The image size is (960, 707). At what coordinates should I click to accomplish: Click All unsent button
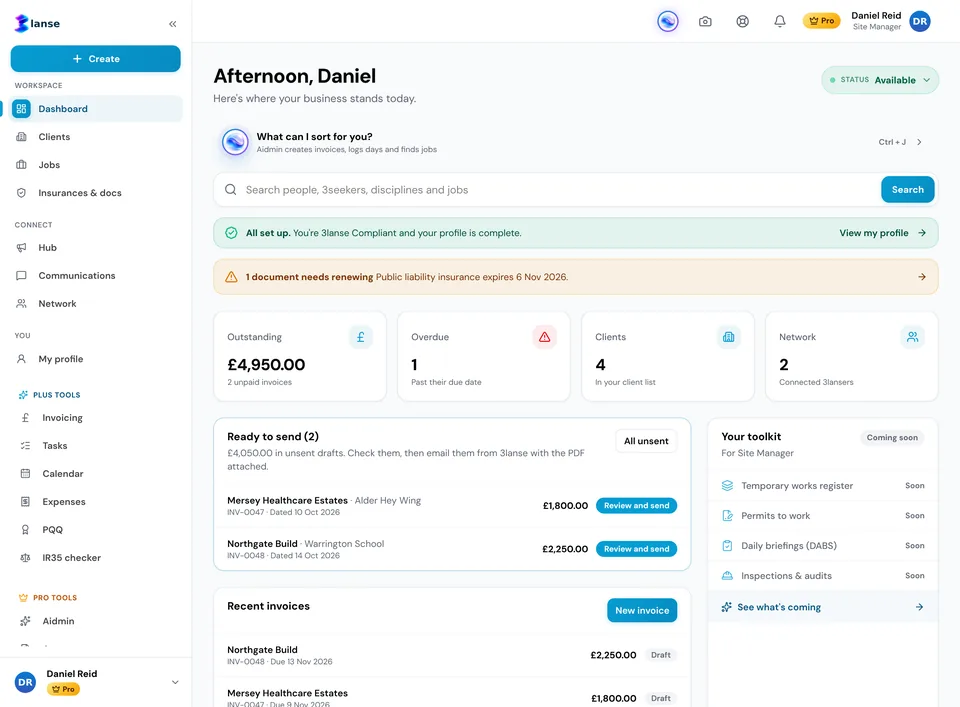point(646,441)
